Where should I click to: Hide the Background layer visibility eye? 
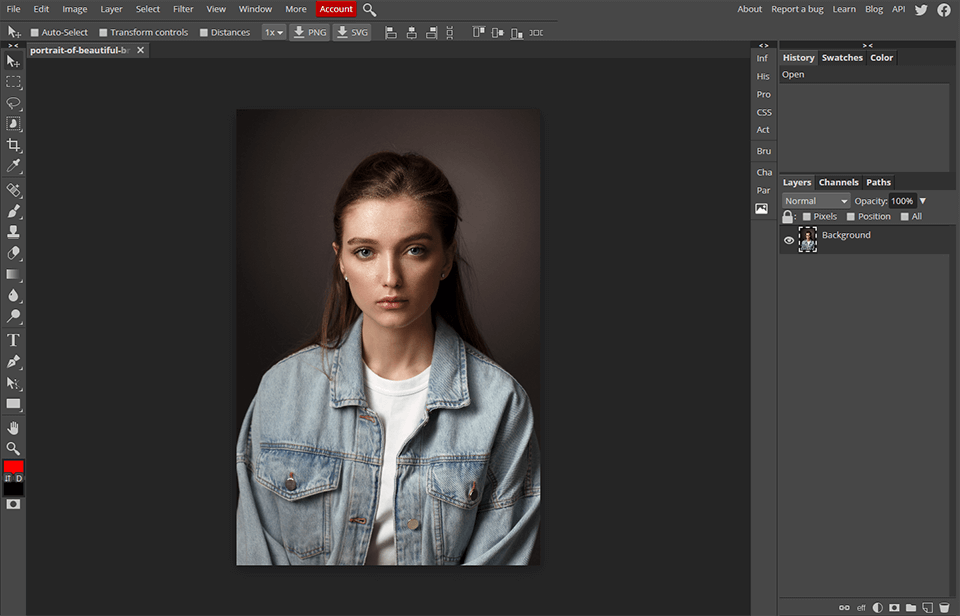click(789, 239)
